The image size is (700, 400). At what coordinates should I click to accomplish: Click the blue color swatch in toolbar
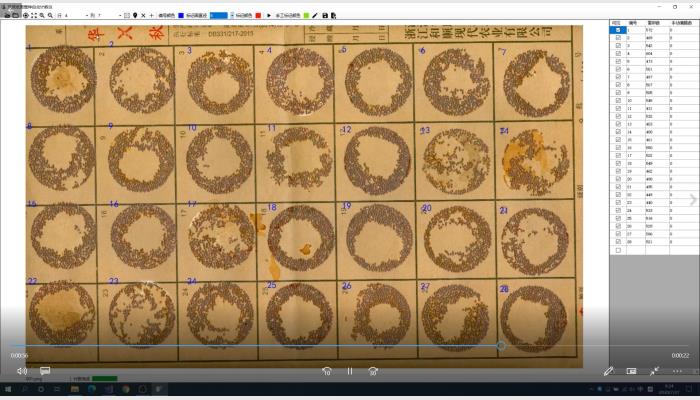[x=181, y=16]
